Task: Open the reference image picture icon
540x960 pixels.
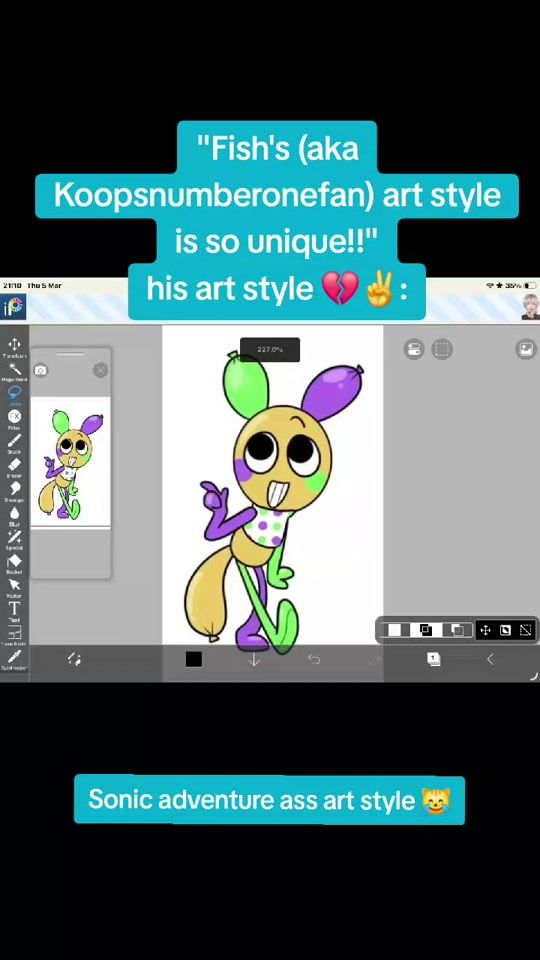Action: (x=525, y=349)
